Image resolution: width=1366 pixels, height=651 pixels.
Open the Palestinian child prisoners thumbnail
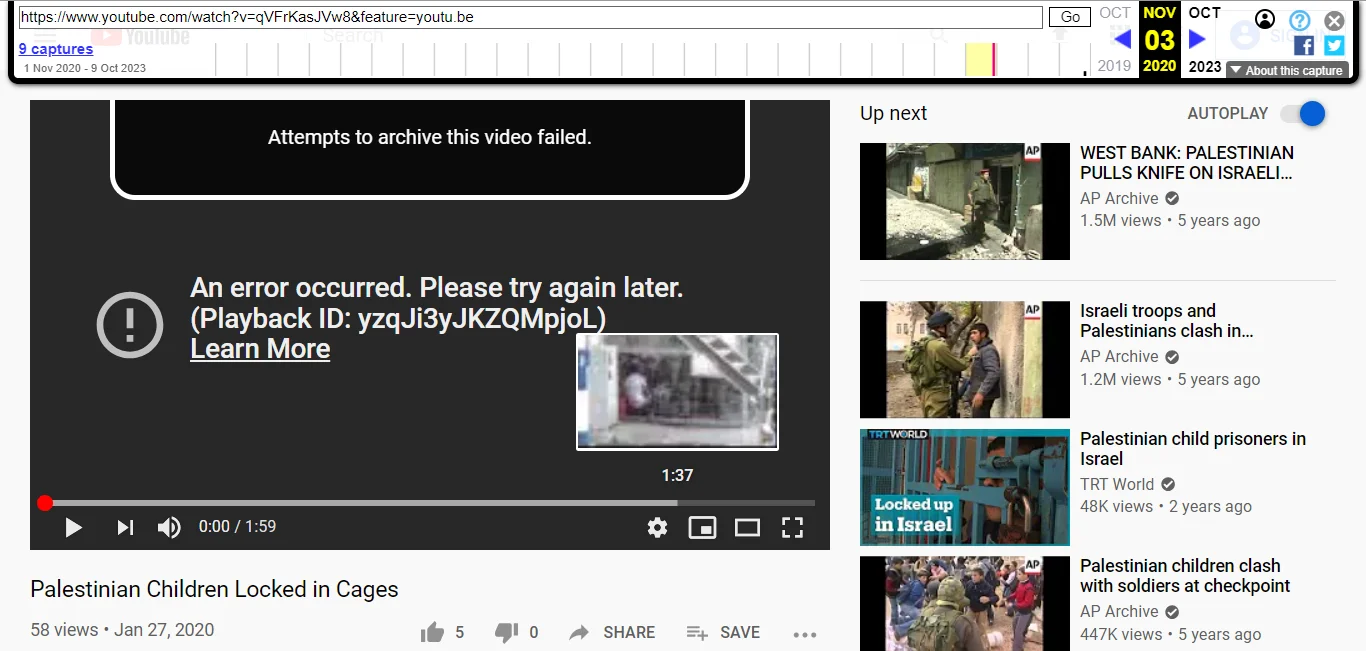pyautogui.click(x=963, y=487)
